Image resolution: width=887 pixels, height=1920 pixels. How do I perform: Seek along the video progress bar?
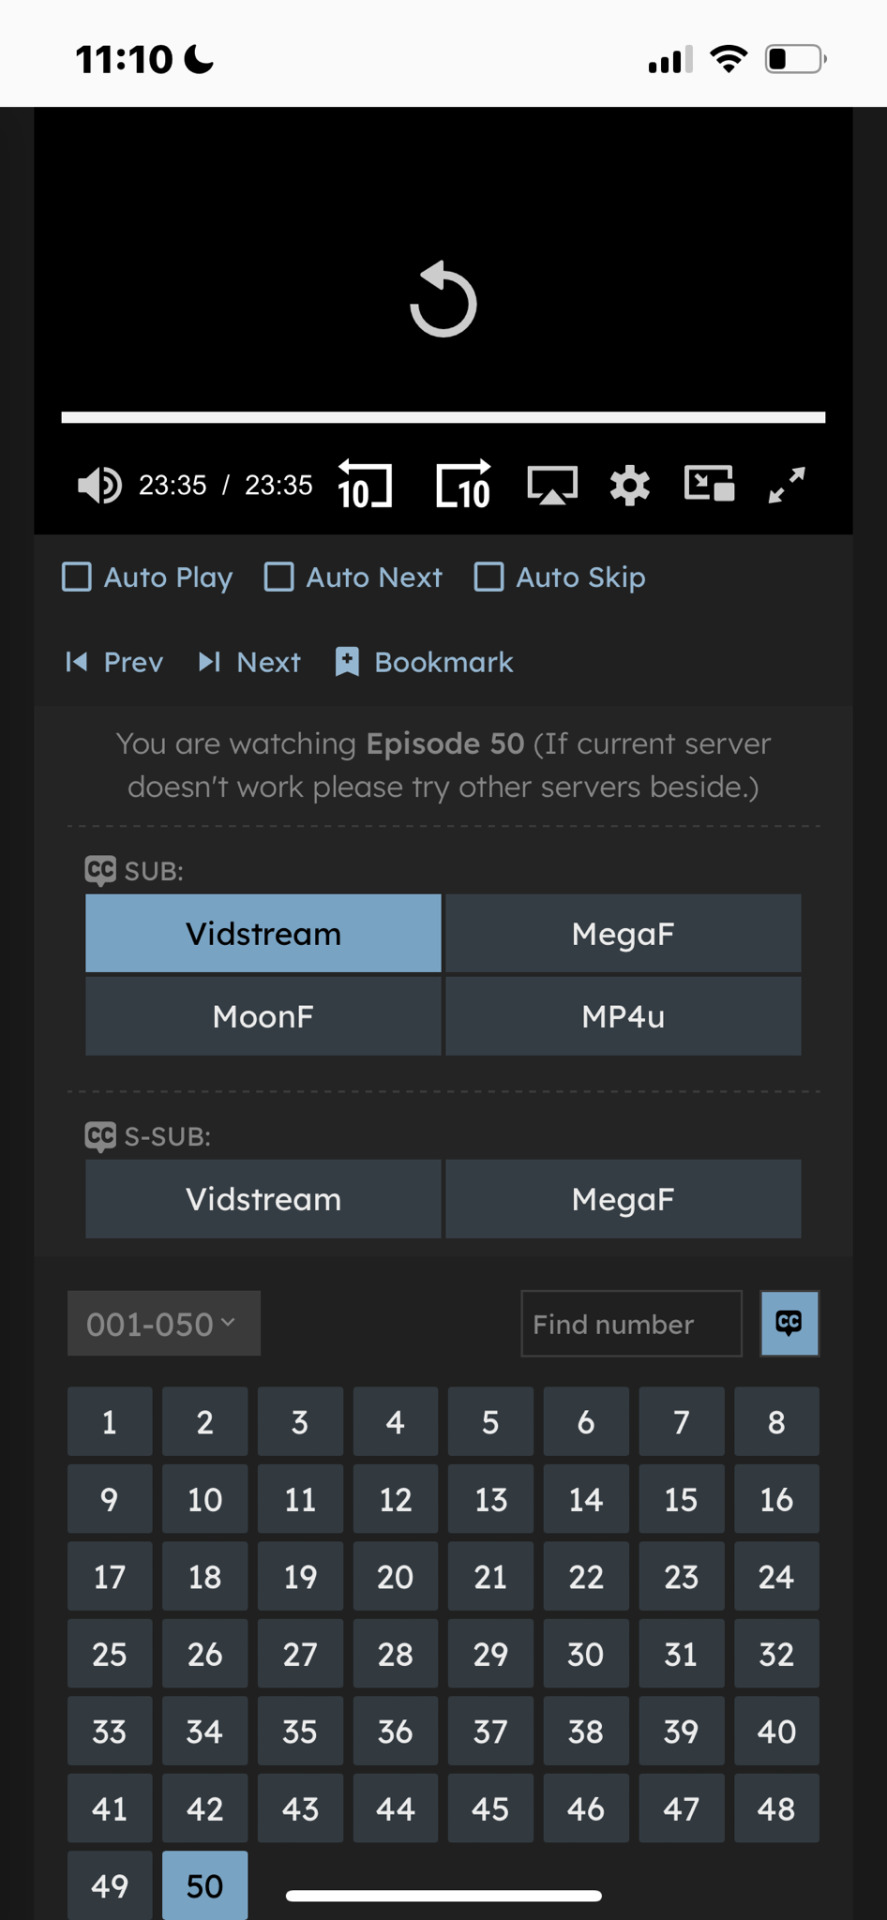443,417
